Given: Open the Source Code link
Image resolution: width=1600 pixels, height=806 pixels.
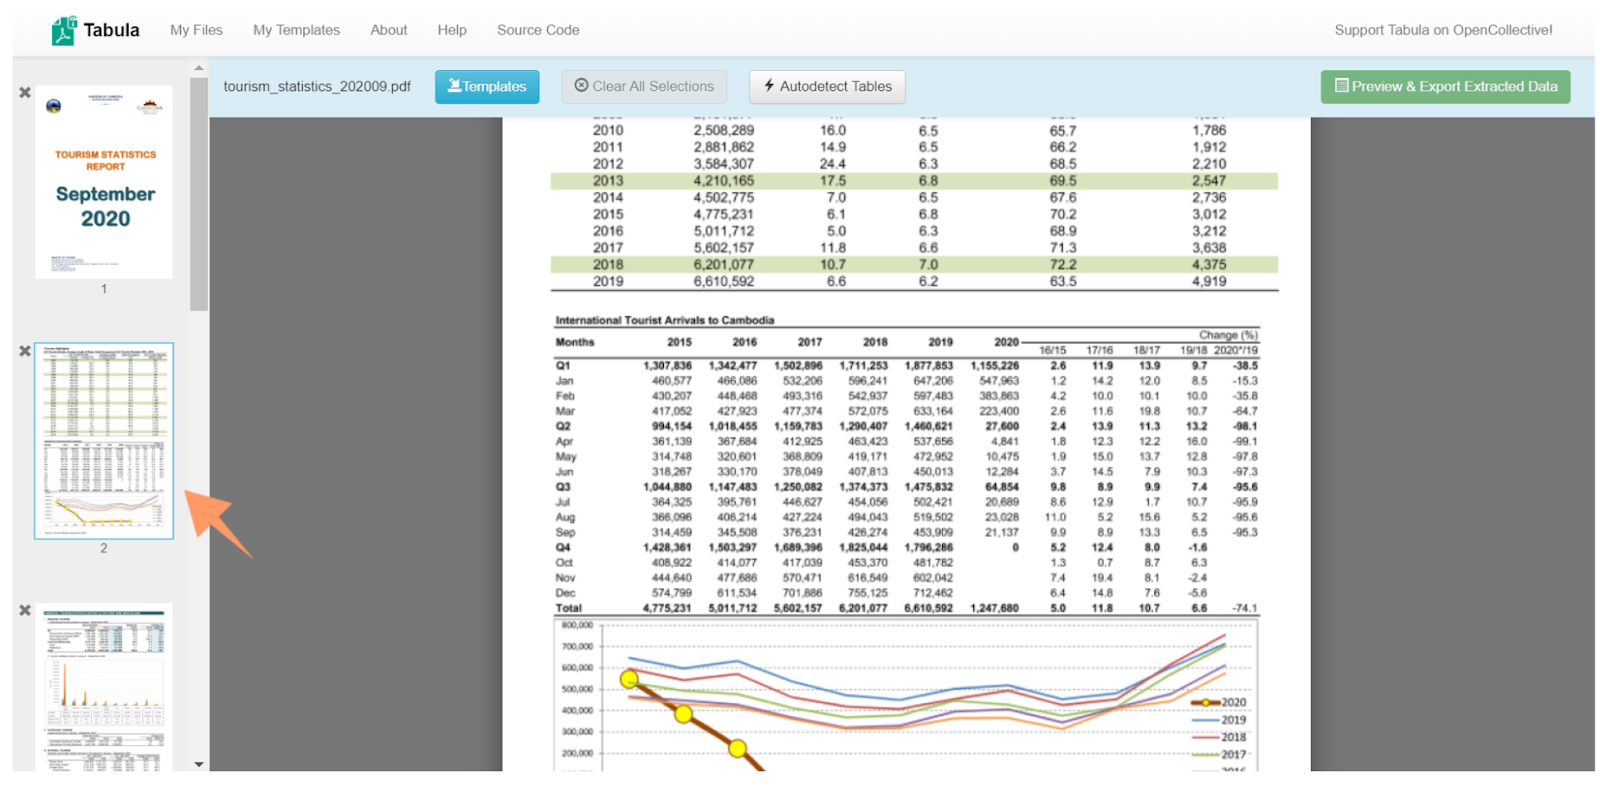Looking at the screenshot, I should click(x=538, y=30).
